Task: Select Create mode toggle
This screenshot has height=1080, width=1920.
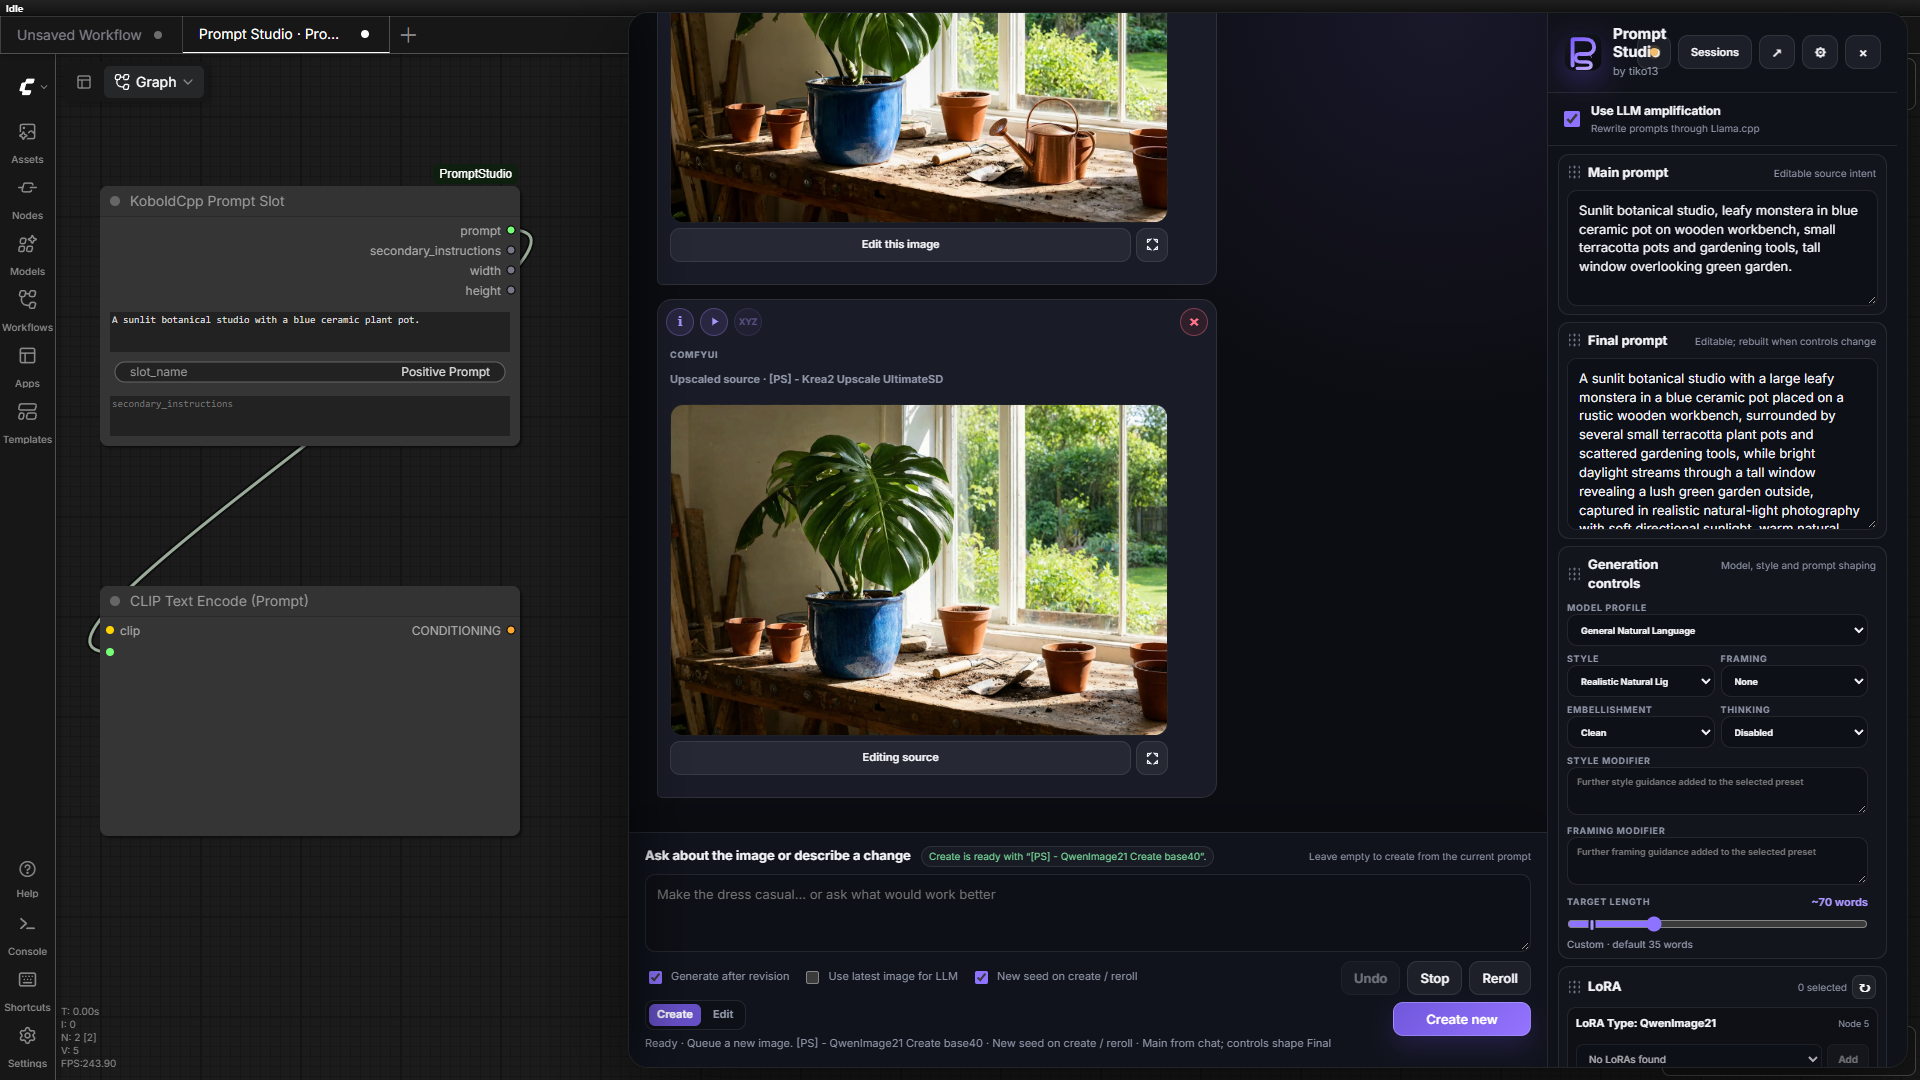Action: coord(674,1014)
